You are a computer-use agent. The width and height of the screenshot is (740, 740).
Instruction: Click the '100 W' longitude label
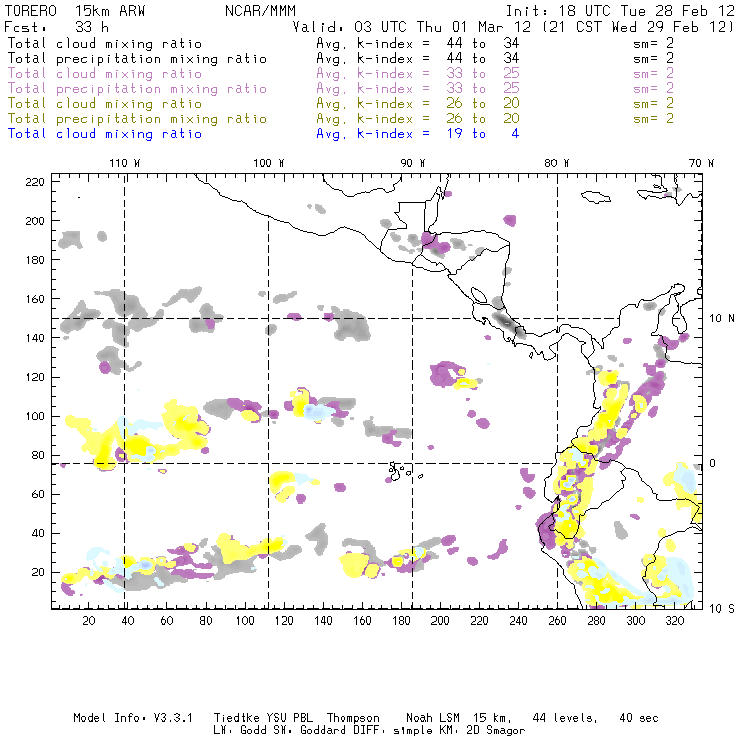[x=269, y=163]
